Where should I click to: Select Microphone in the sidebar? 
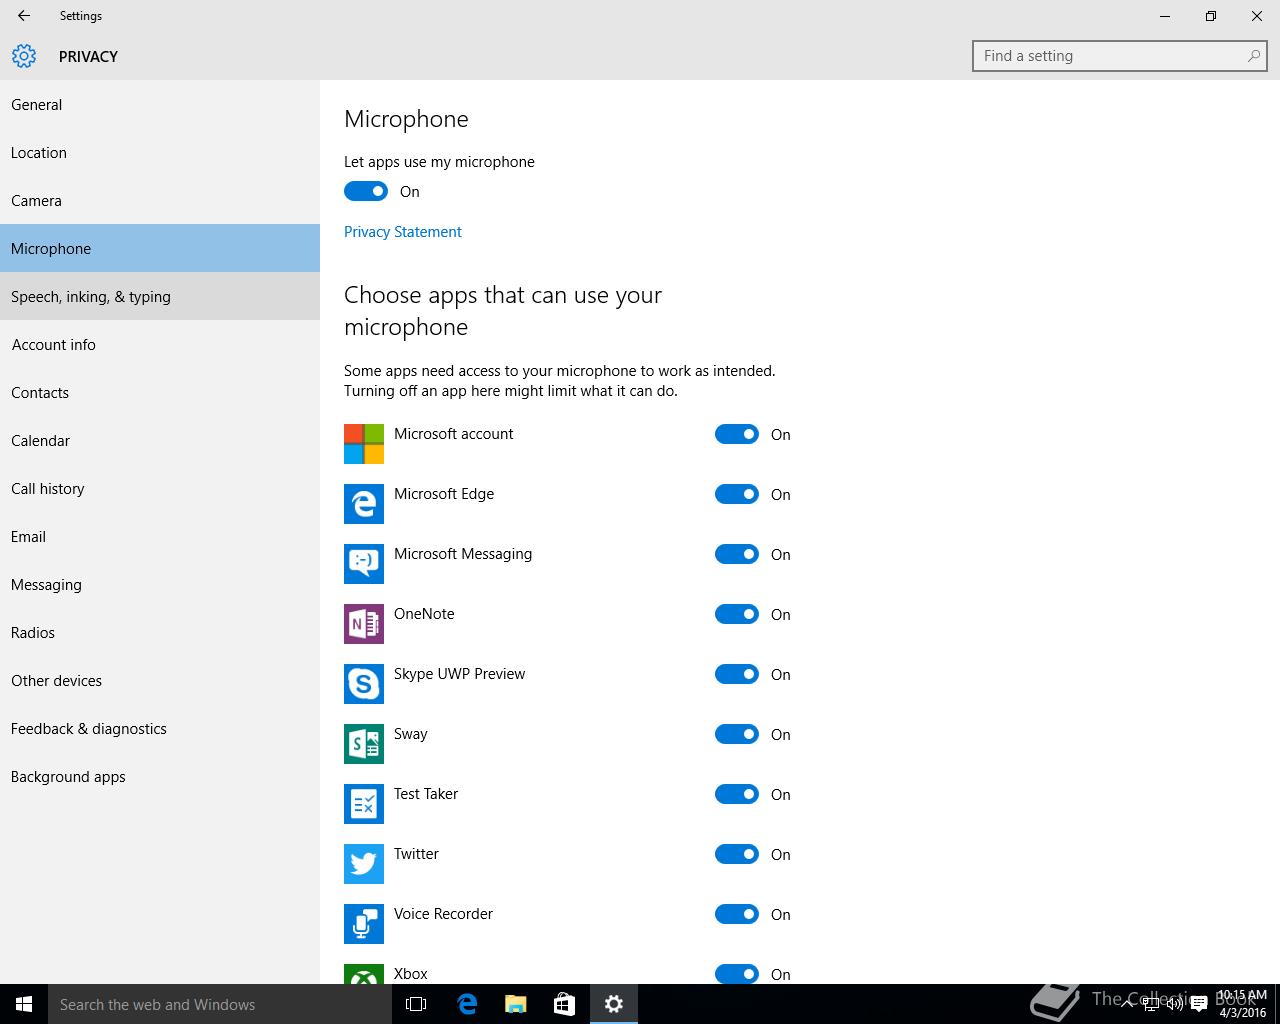160,248
